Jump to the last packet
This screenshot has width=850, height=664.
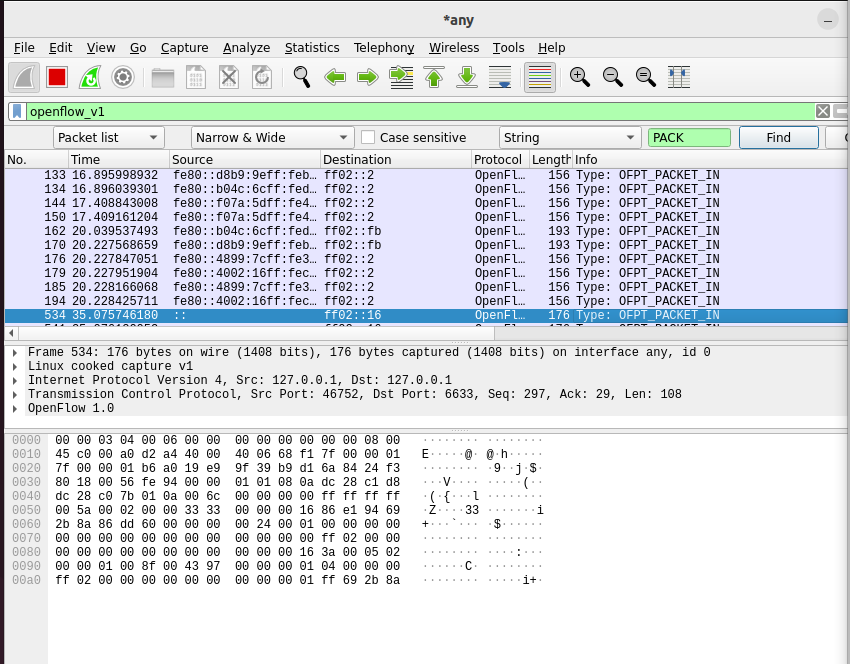[467, 78]
